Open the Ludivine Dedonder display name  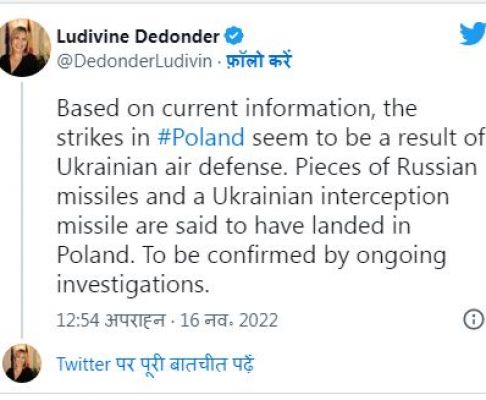tap(138, 36)
